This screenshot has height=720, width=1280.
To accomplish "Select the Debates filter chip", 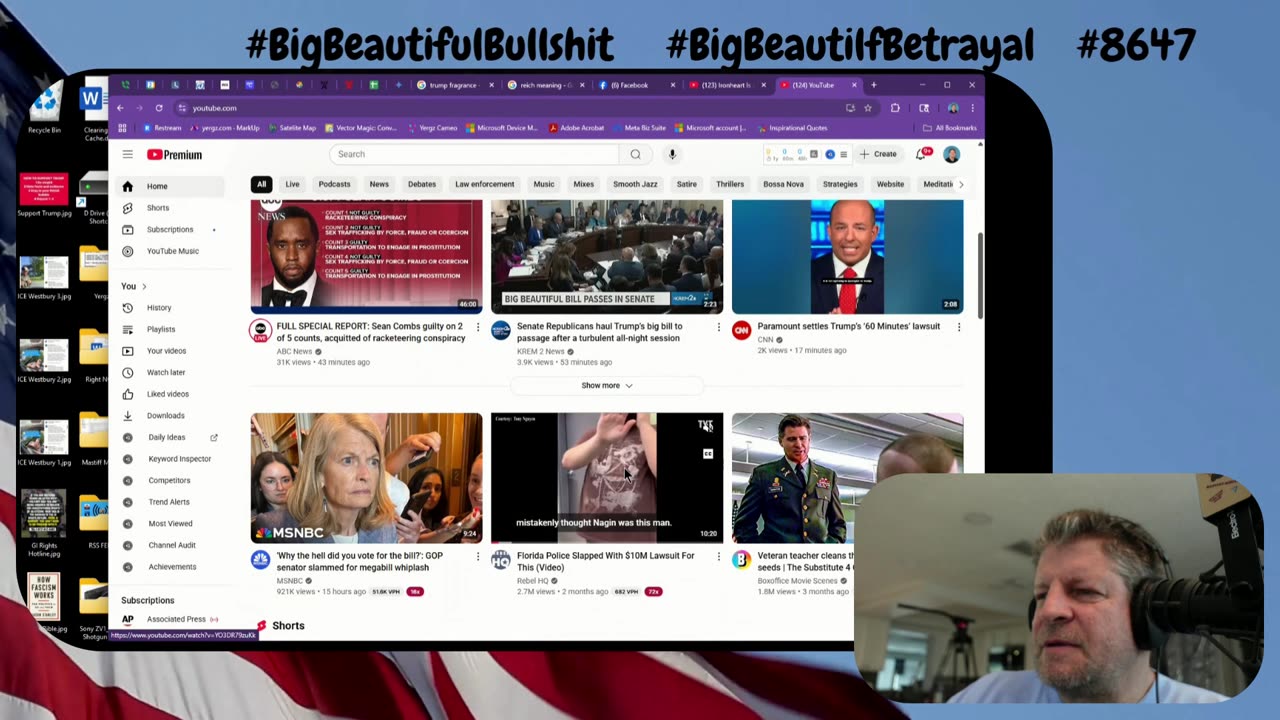I will [422, 184].
